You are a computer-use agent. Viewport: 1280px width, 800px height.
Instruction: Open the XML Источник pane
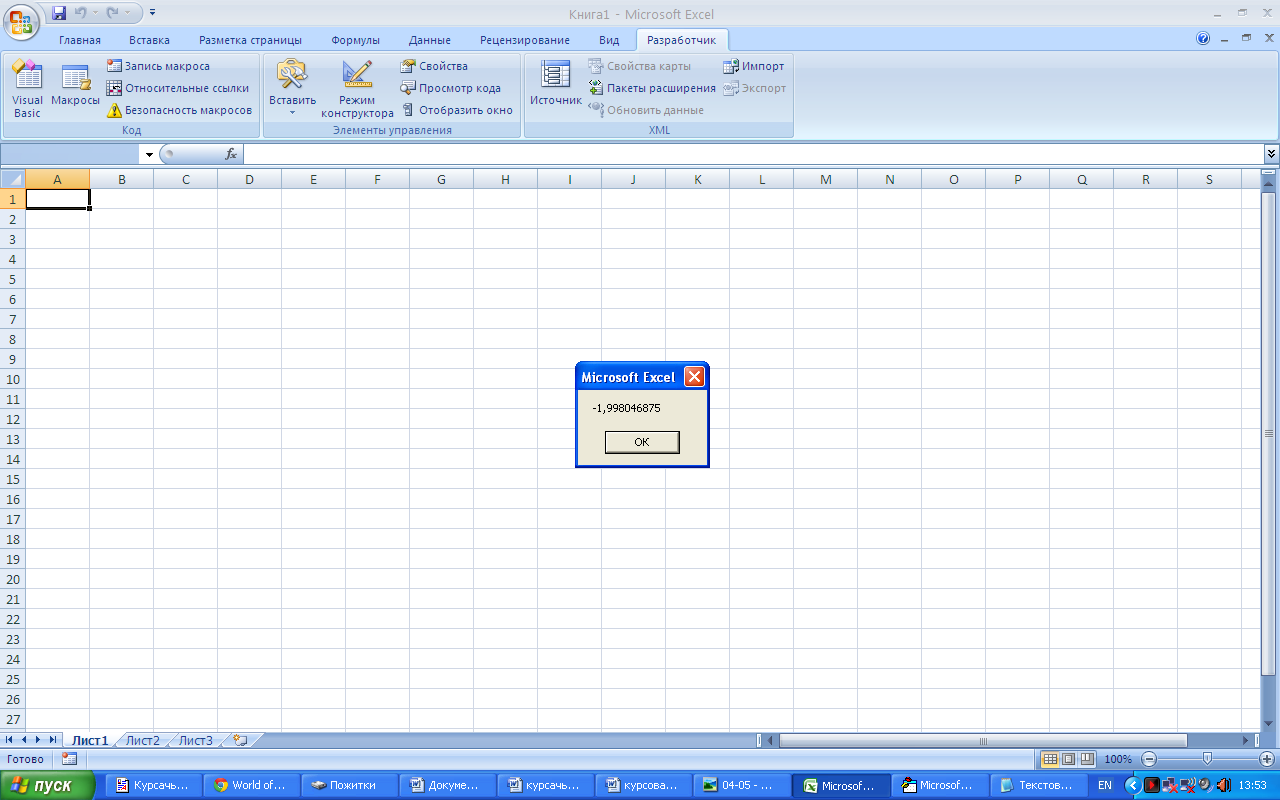click(x=555, y=84)
